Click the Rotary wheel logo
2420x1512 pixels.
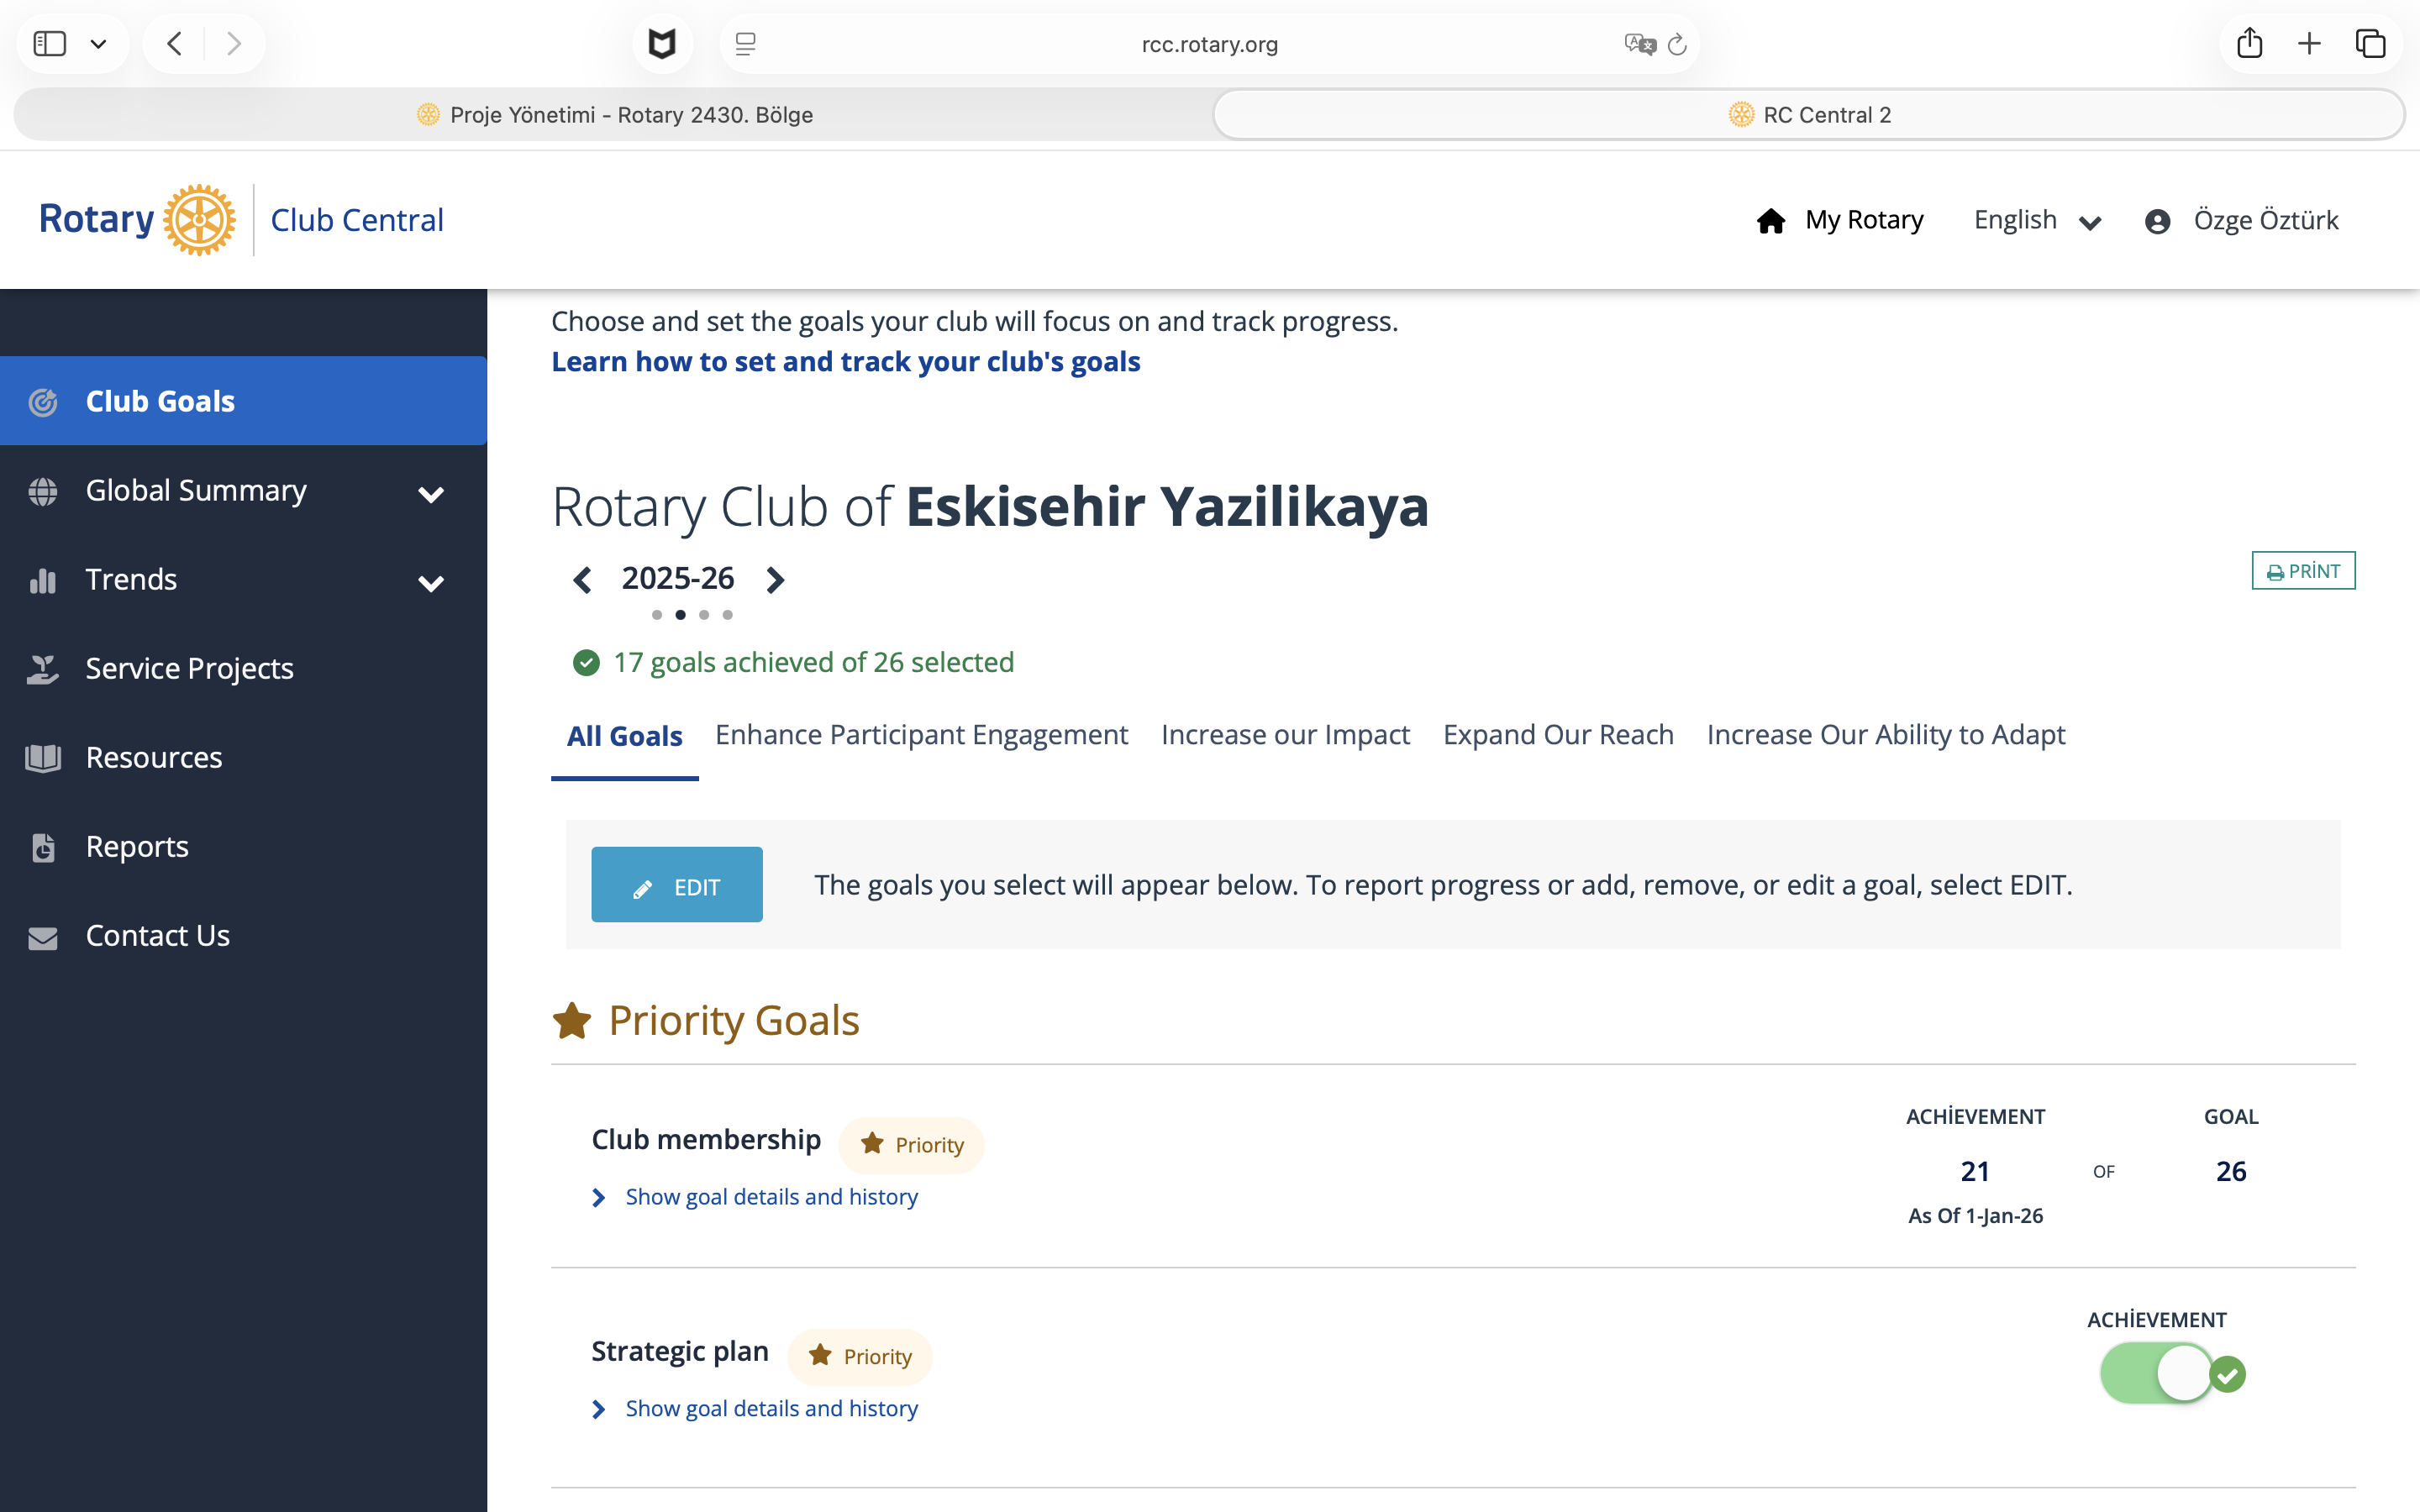coord(199,220)
